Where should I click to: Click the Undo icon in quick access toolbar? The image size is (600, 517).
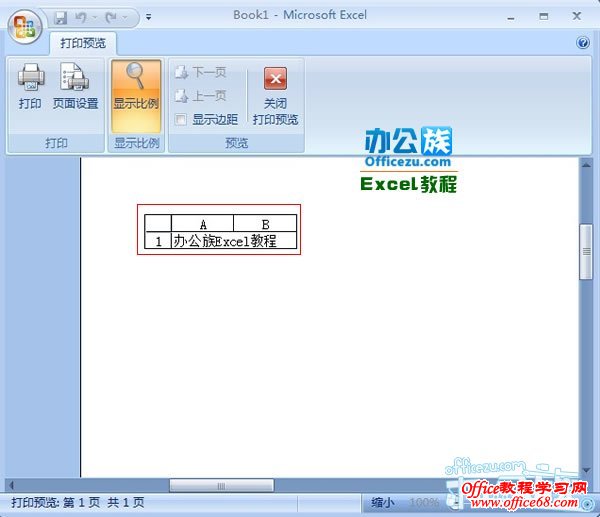coord(81,17)
